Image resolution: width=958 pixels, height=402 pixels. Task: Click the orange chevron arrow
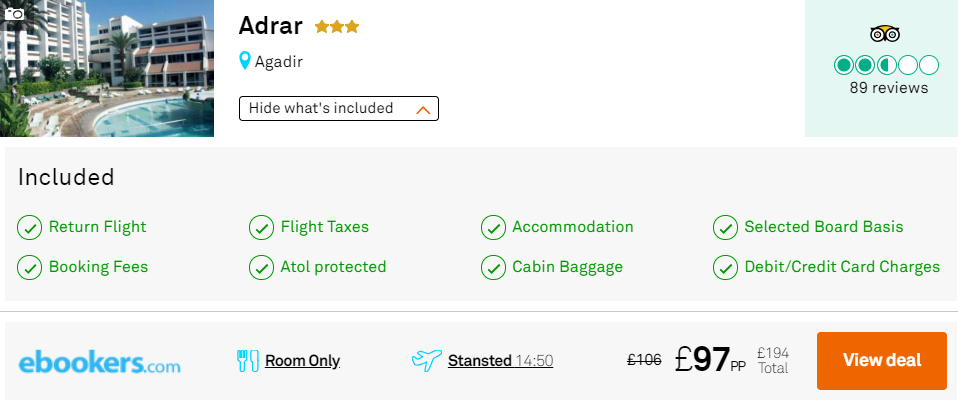pyautogui.click(x=423, y=110)
